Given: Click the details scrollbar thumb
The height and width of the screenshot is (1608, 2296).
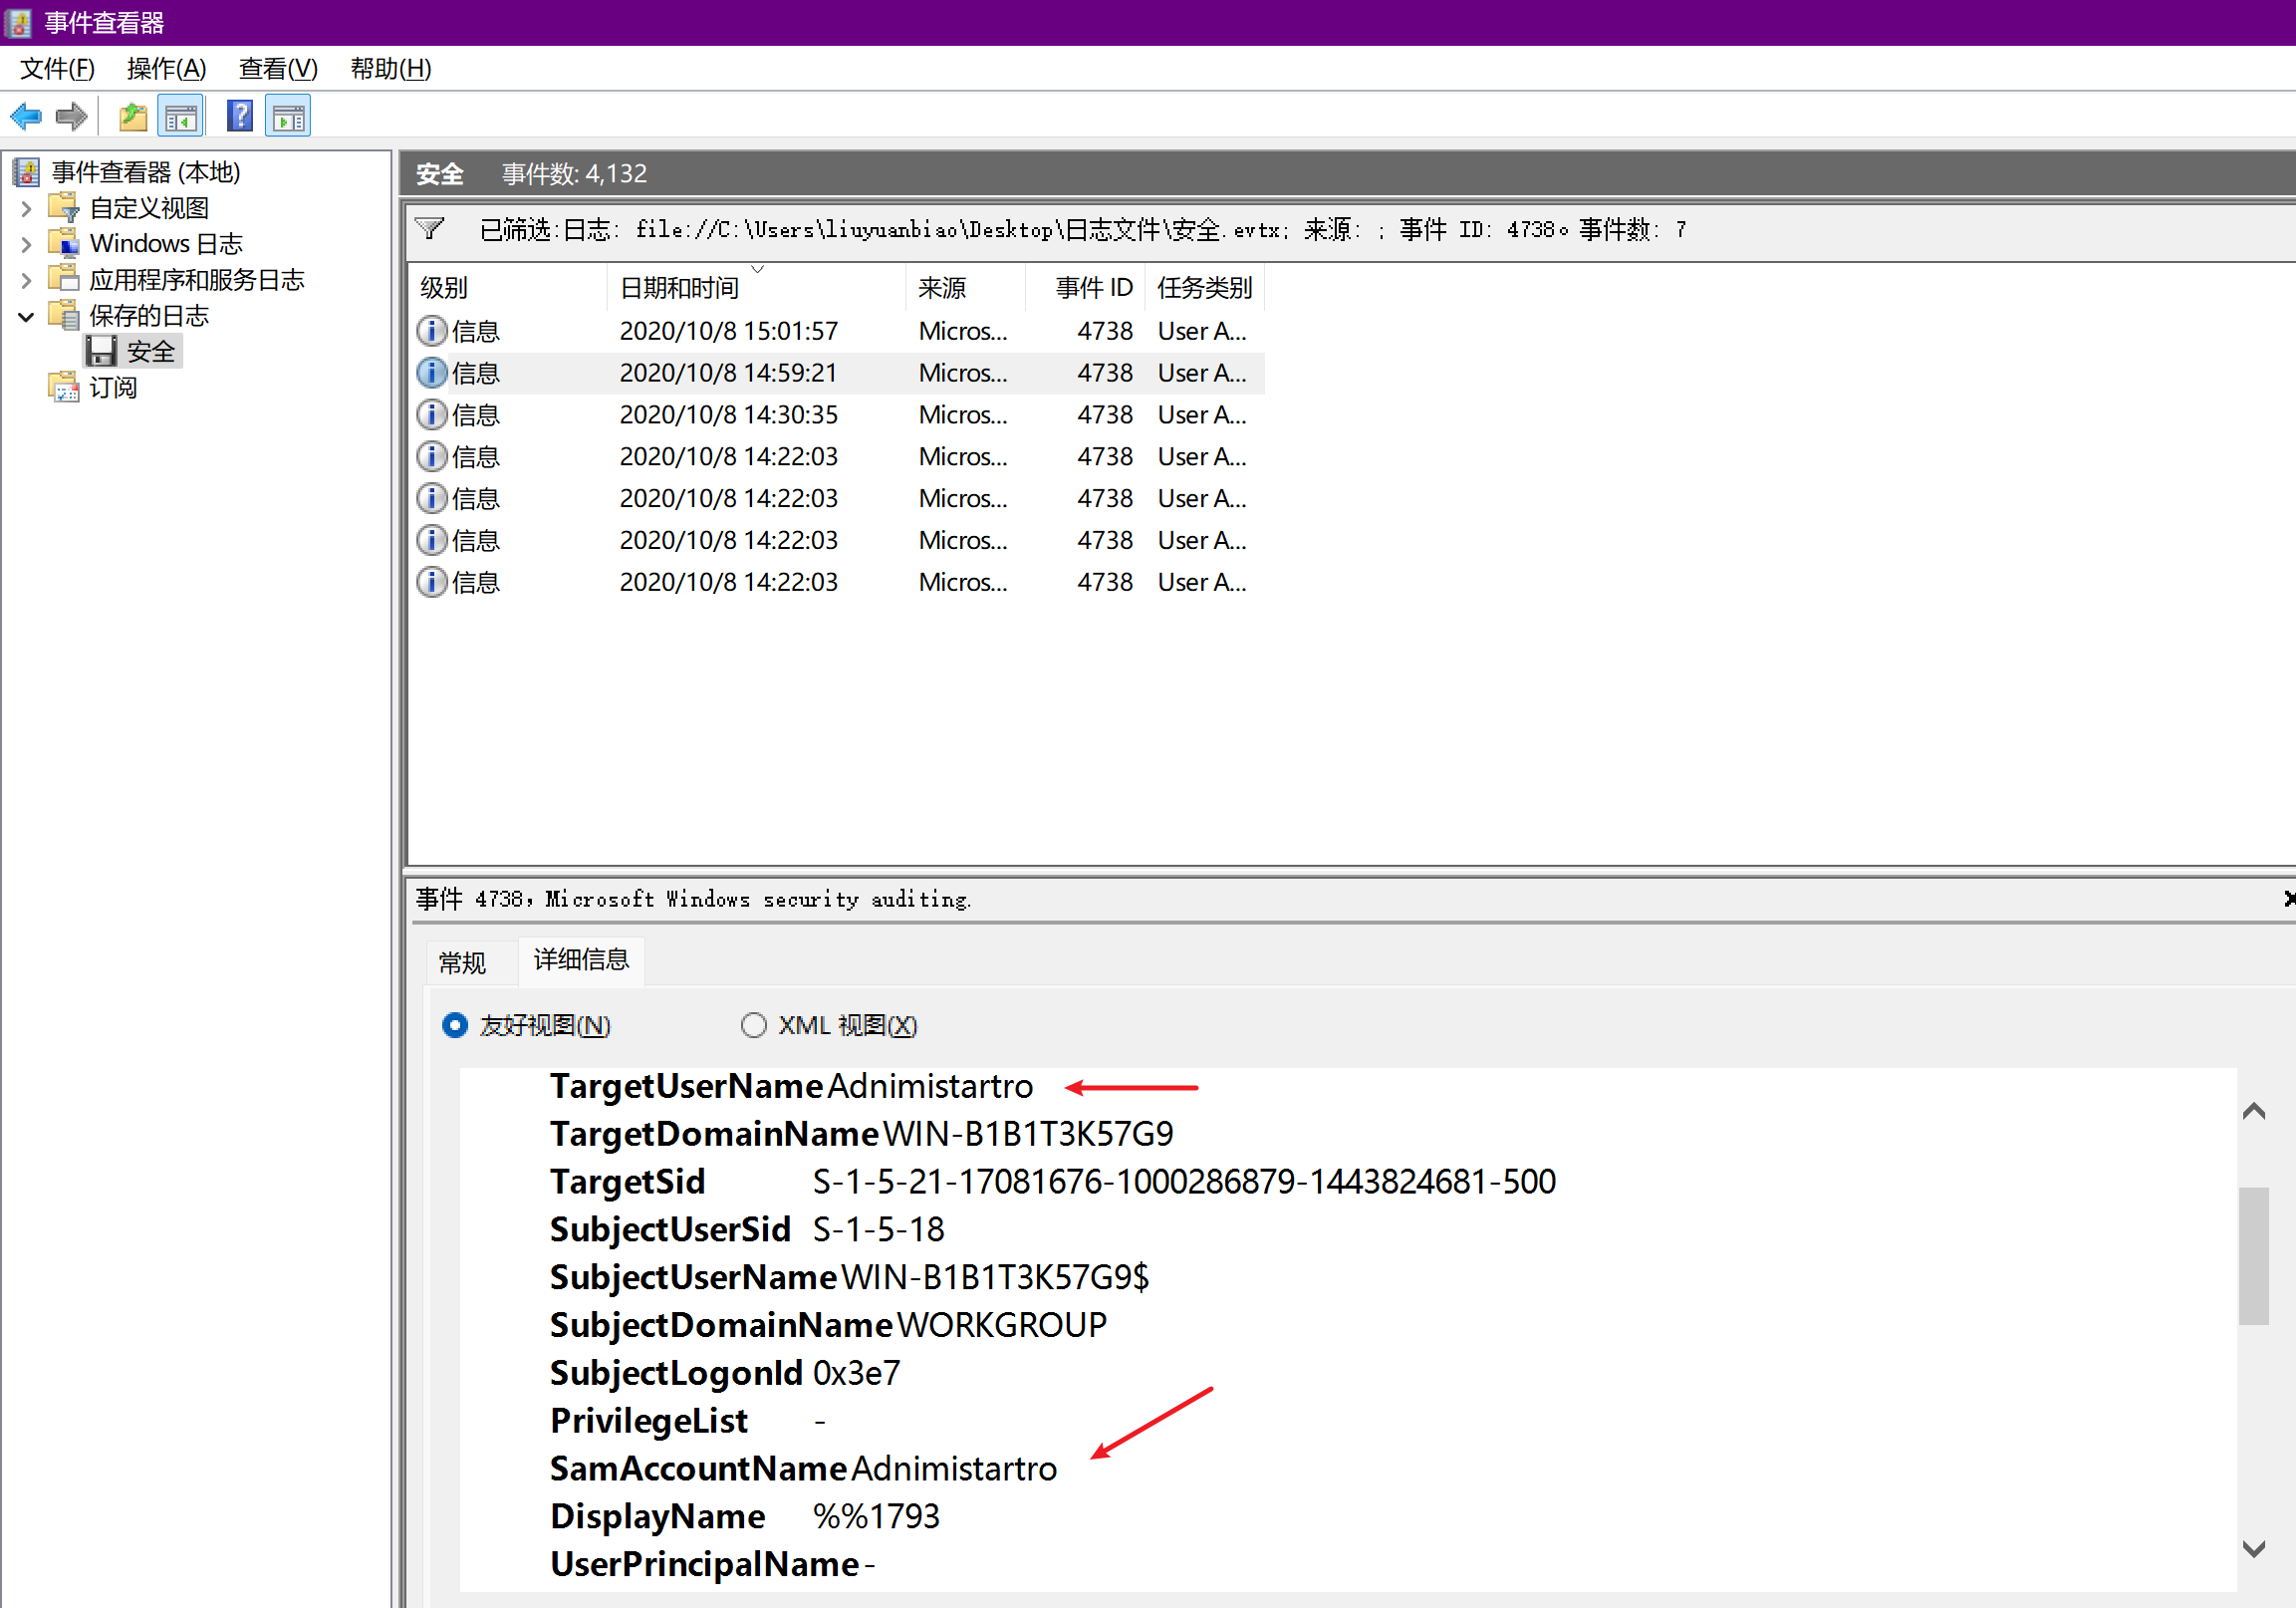Looking at the screenshot, I should point(2253,1255).
